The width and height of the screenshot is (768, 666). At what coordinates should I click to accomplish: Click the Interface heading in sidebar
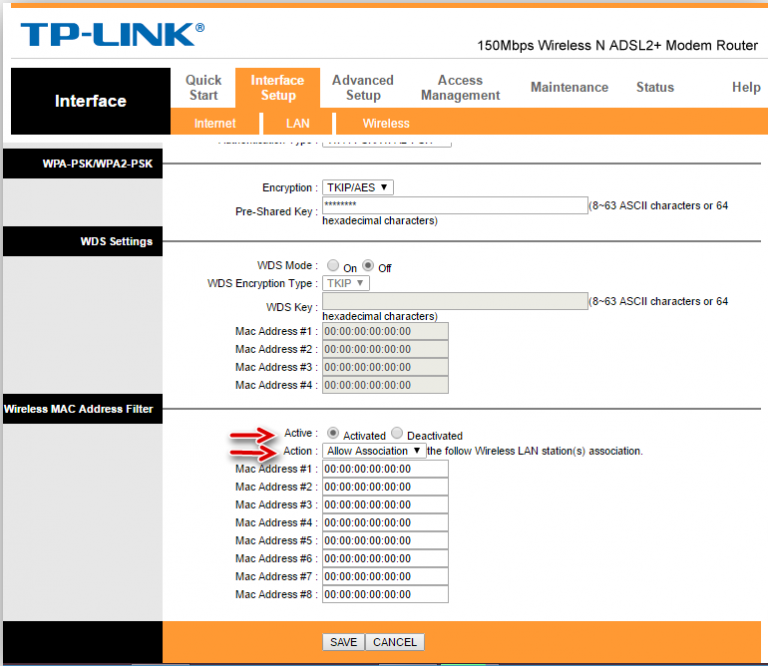(91, 101)
